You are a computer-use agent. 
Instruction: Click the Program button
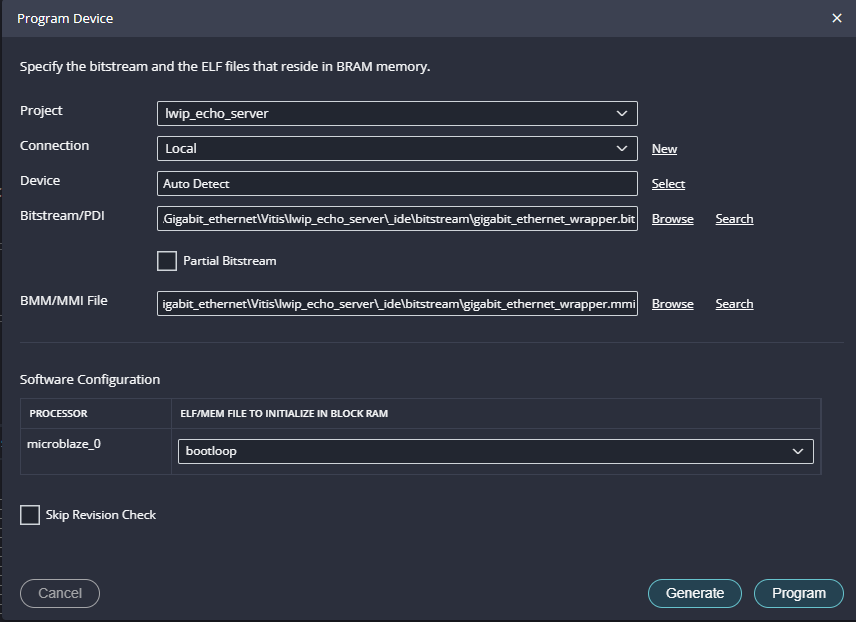(x=798, y=593)
